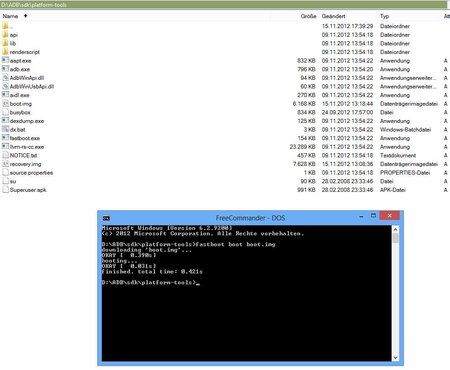Click the adb.exe file icon
The width and height of the screenshot is (450, 370).
point(5,69)
